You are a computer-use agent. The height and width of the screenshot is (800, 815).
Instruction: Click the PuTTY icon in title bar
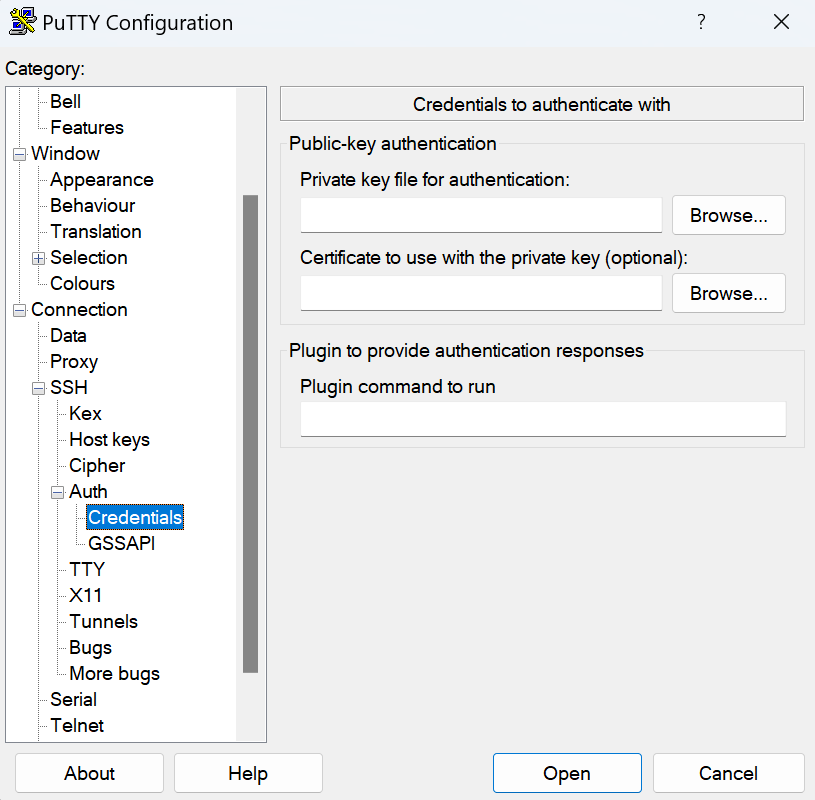click(x=22, y=22)
